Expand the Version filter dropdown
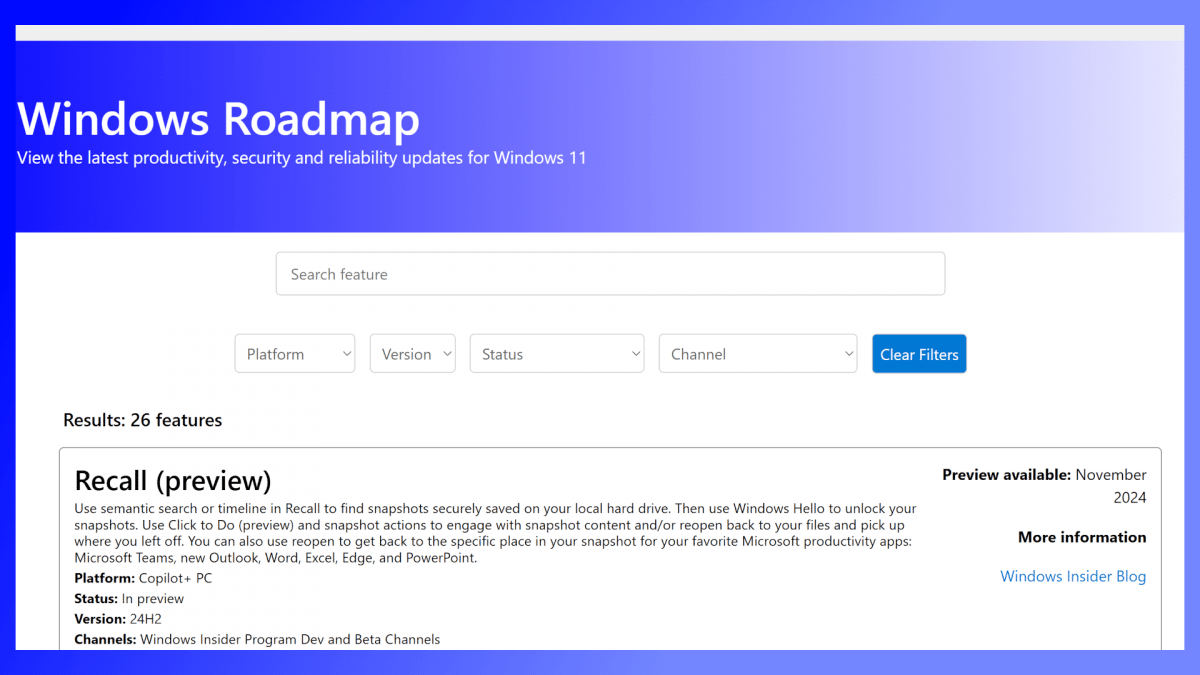1200x675 pixels. pos(412,354)
